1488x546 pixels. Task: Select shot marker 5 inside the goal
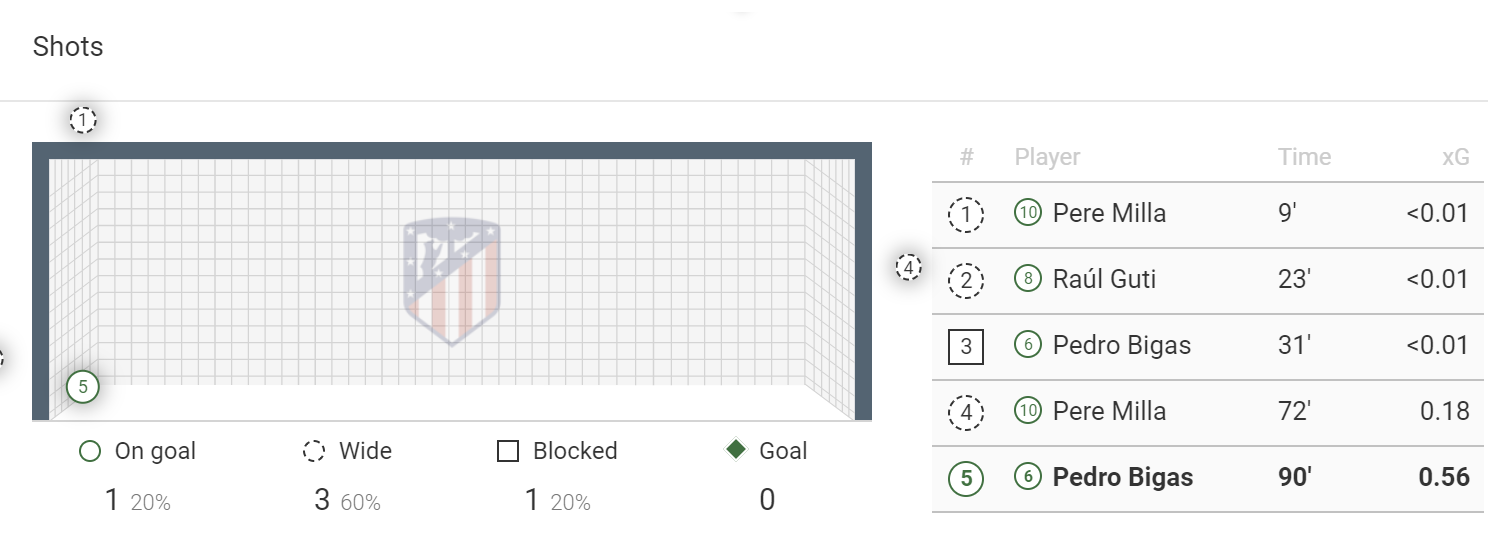[x=83, y=386]
